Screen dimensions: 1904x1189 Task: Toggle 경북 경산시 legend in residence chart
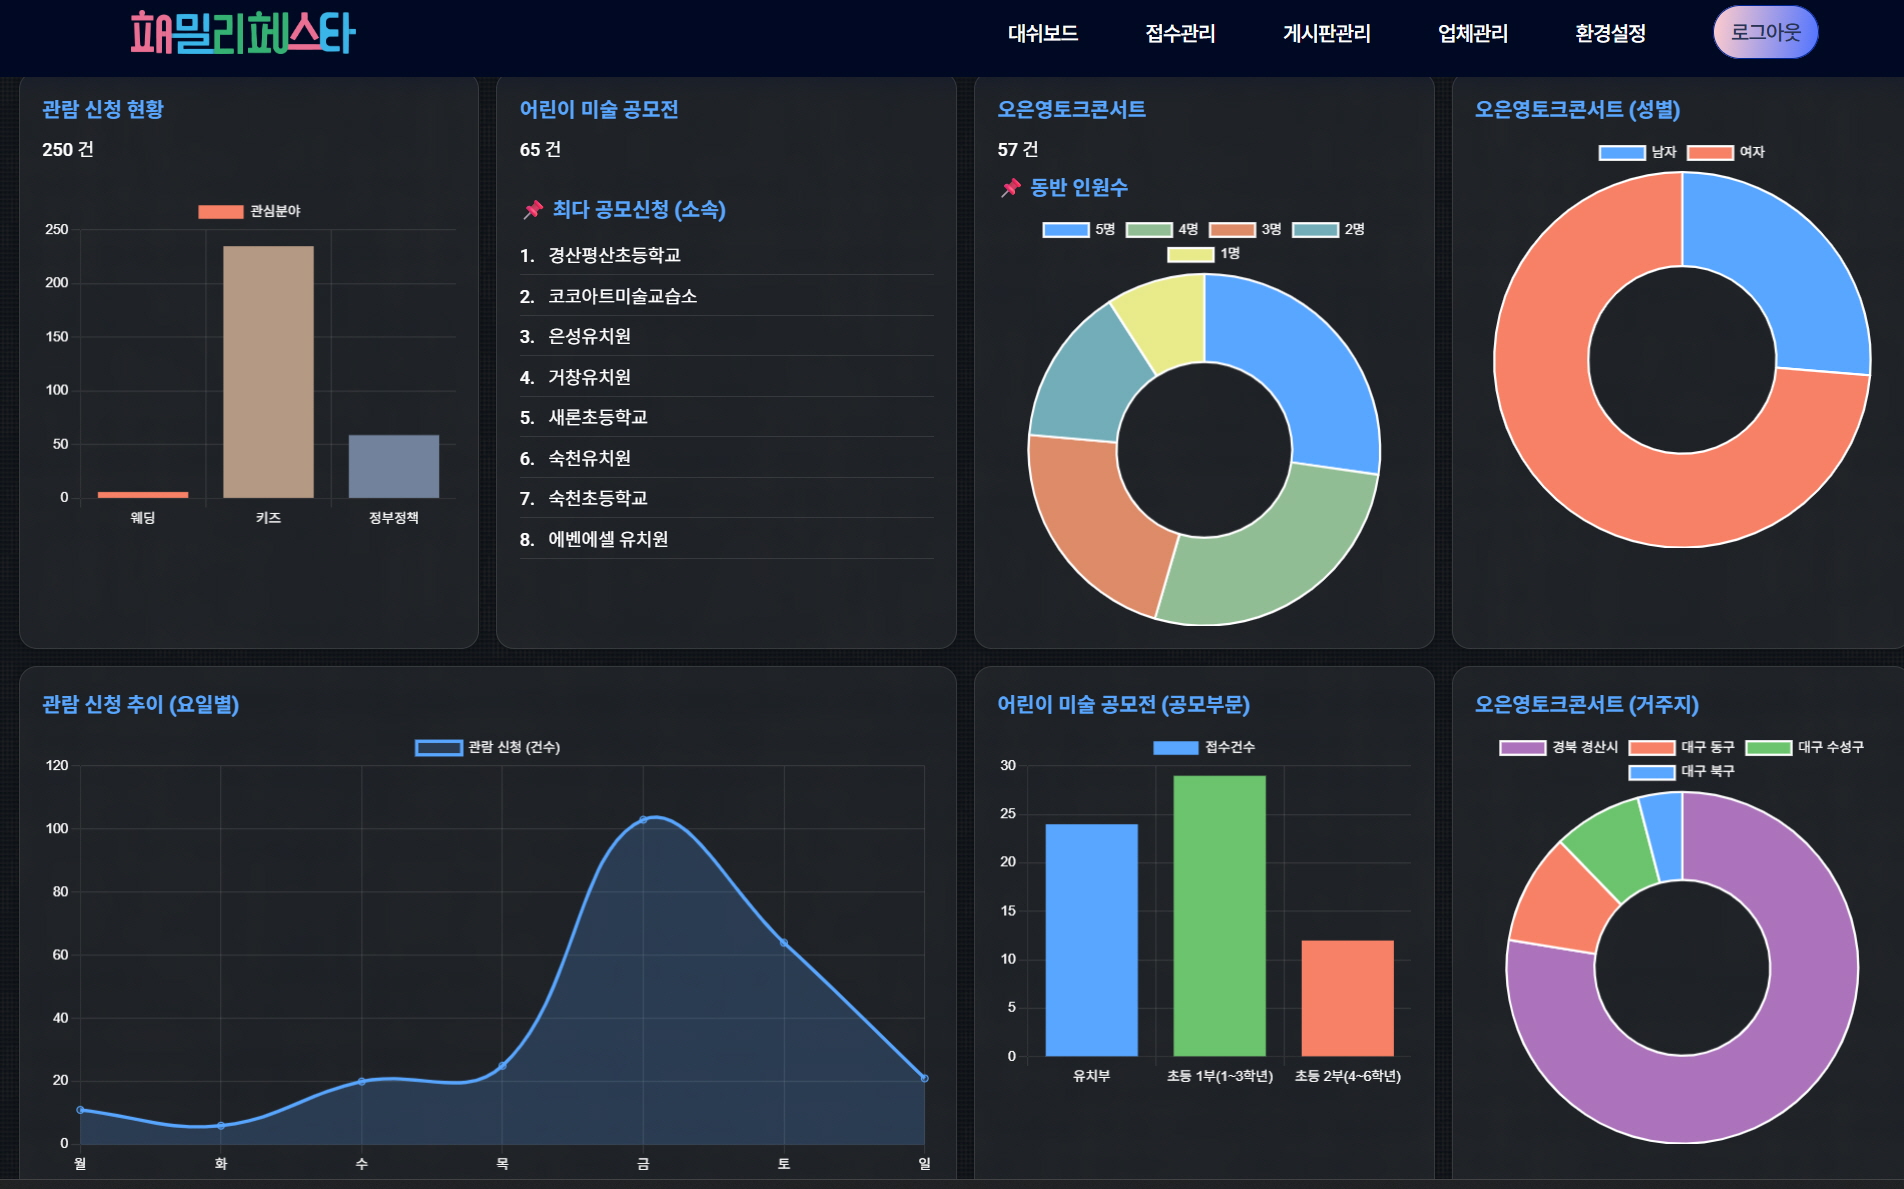1522,748
